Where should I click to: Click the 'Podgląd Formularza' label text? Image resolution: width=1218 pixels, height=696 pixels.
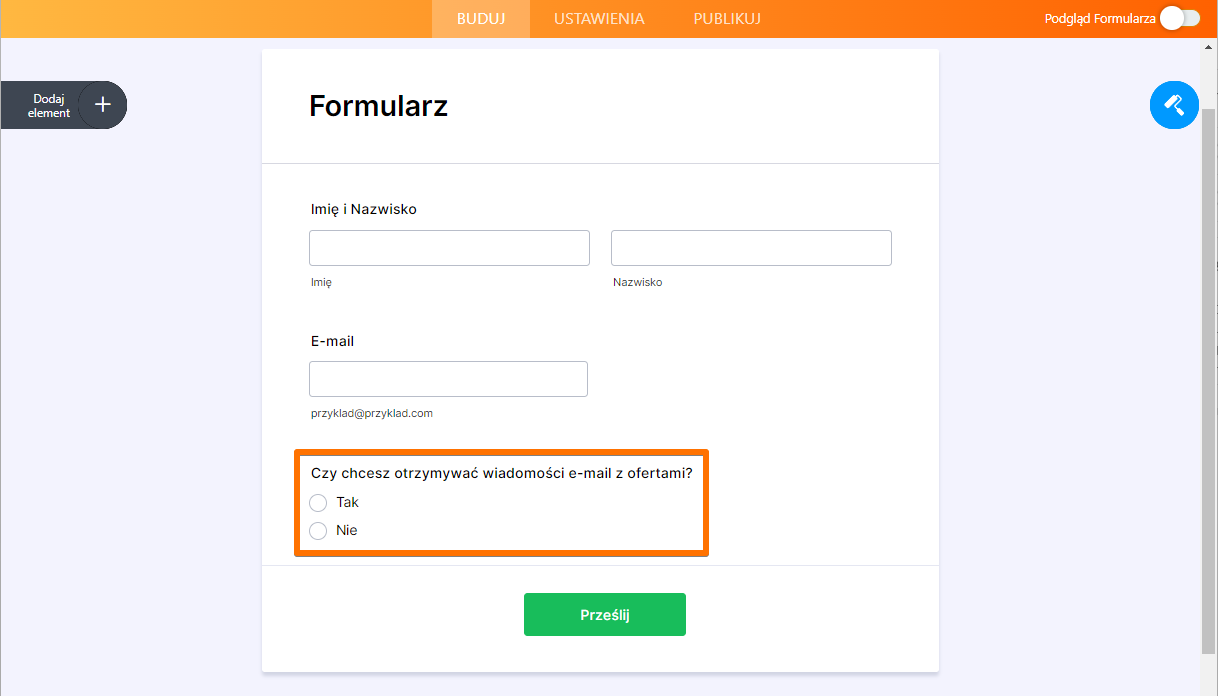[1100, 18]
